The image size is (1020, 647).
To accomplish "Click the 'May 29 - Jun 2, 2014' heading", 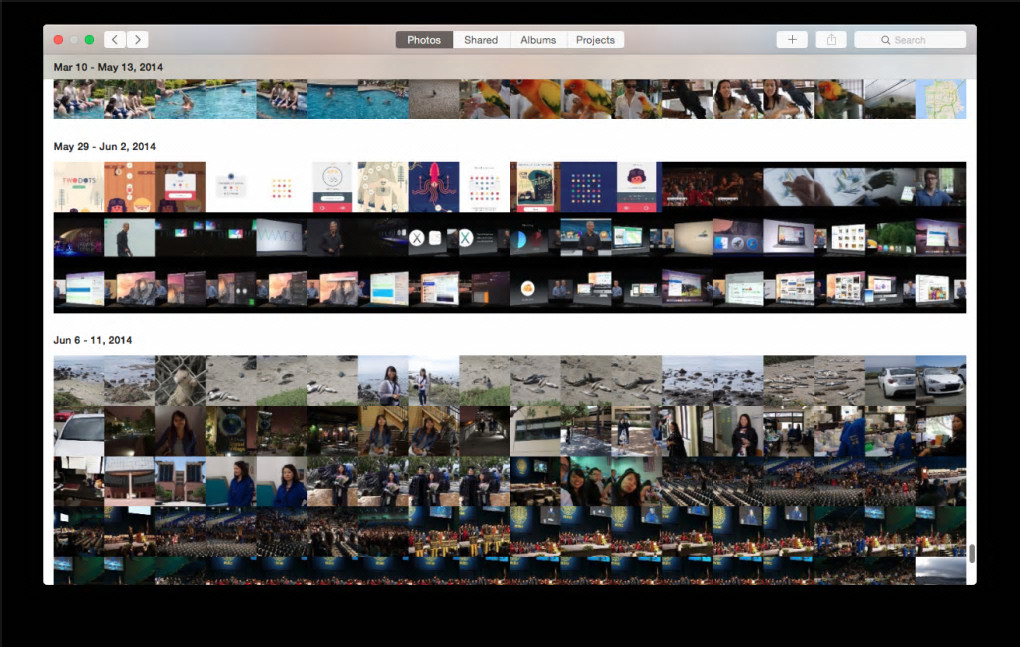I will click(x=105, y=146).
